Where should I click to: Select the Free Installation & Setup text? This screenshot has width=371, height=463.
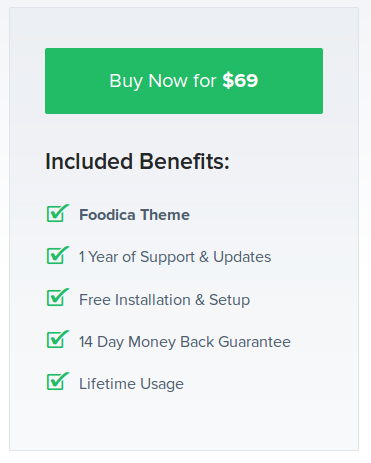[164, 300]
